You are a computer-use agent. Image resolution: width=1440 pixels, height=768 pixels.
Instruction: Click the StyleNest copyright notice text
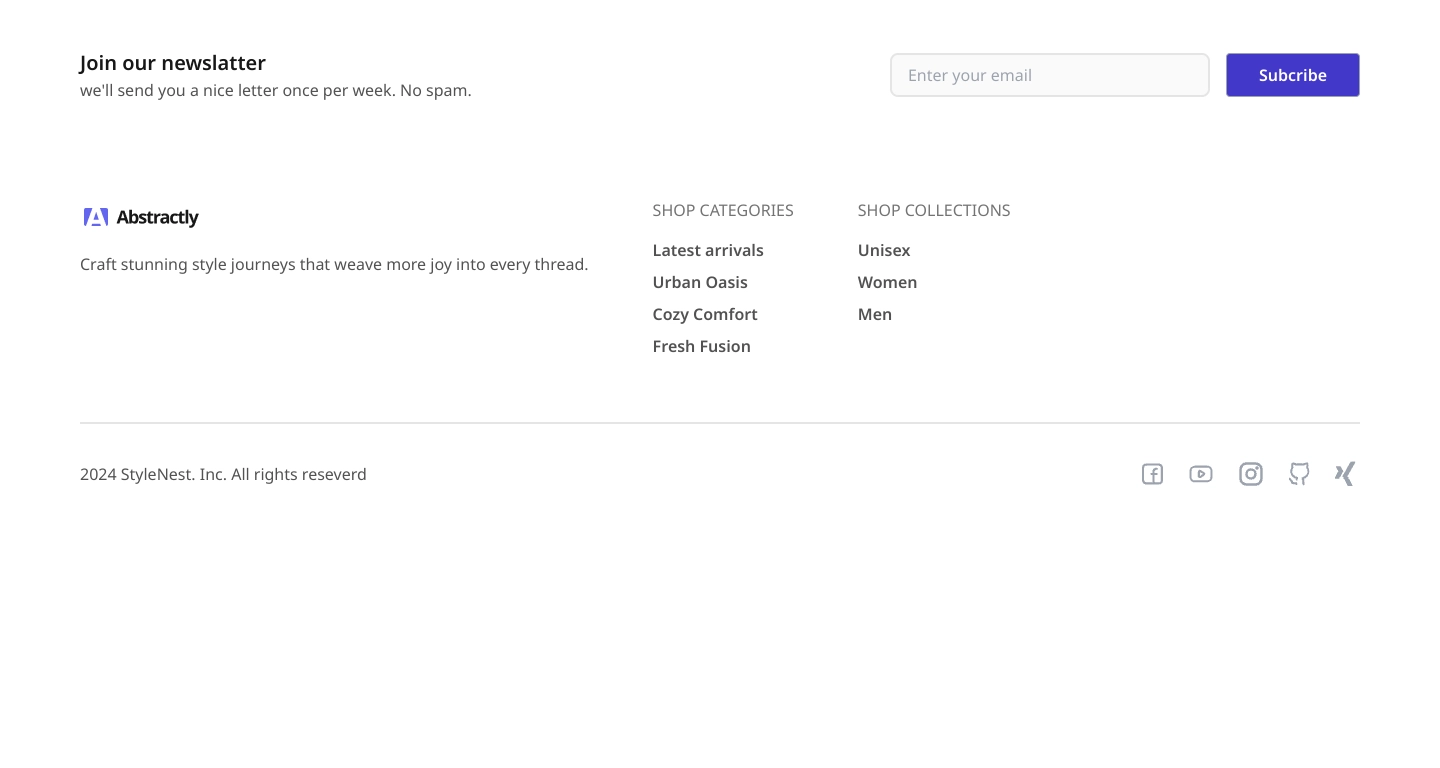point(223,474)
